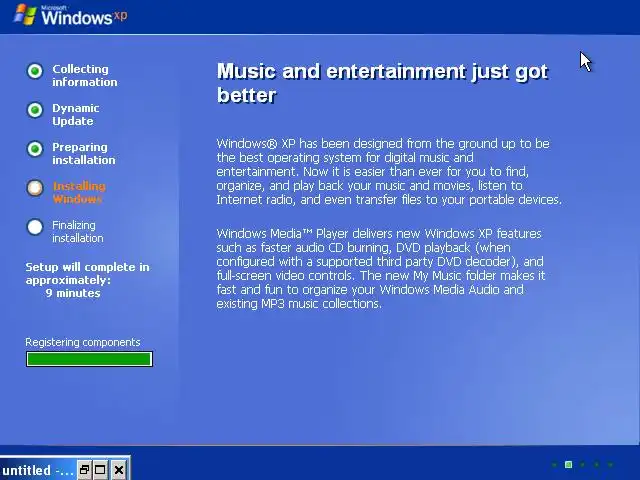
Task: Click the Preparing installation step indicator
Action: tap(35, 149)
